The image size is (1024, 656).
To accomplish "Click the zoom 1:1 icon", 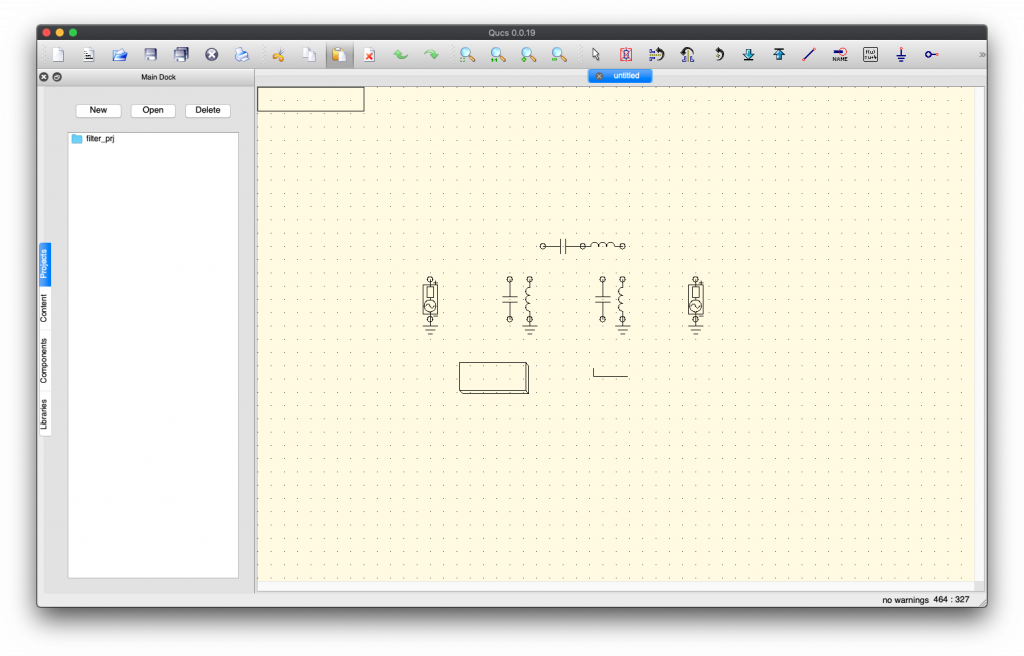I will tap(498, 55).
